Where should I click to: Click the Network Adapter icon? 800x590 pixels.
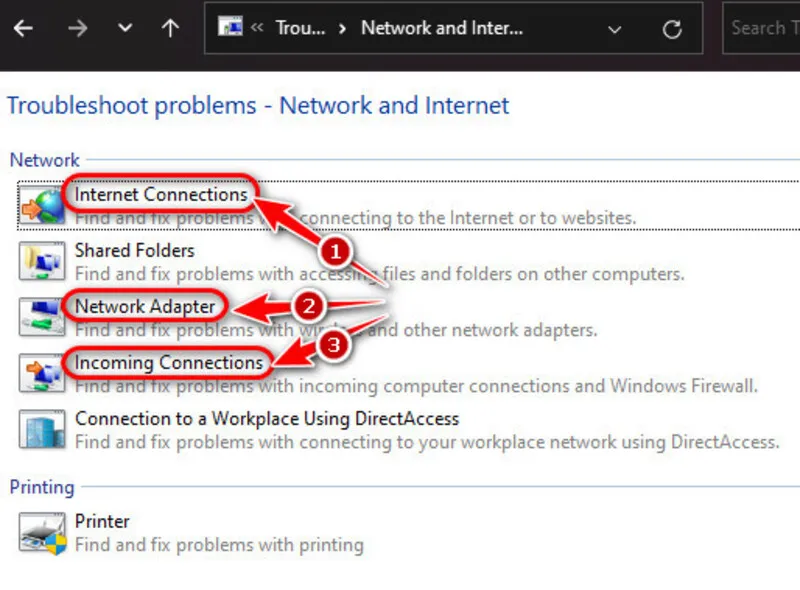point(42,317)
